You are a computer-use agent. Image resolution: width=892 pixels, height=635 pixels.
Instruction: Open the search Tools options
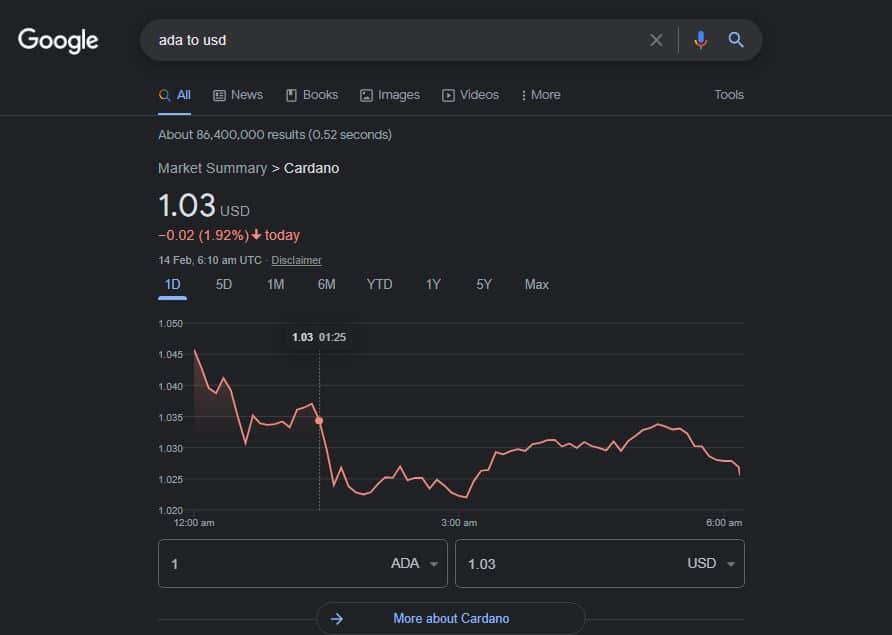click(729, 95)
